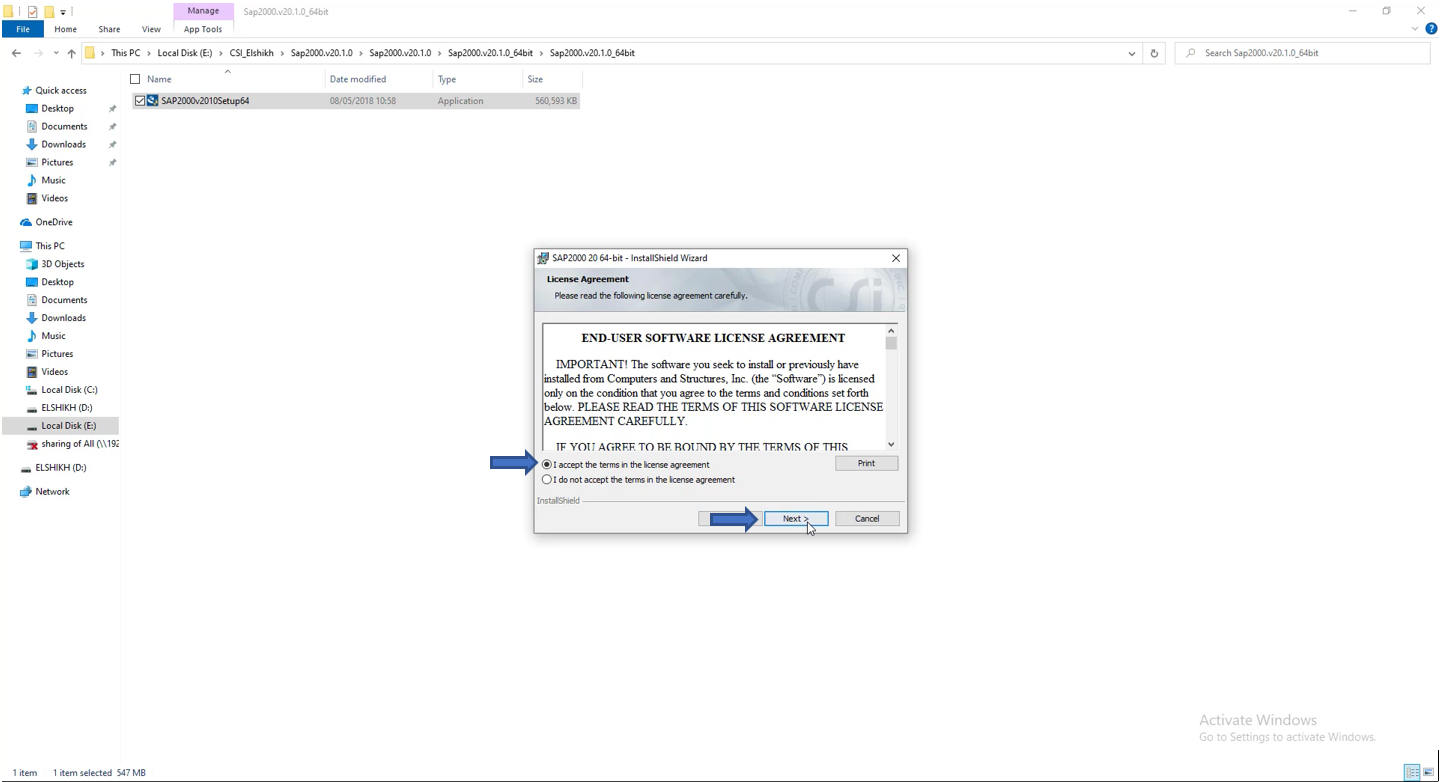Select I do not accept the terms
Image resolution: width=1441 pixels, height=782 pixels.
click(547, 480)
